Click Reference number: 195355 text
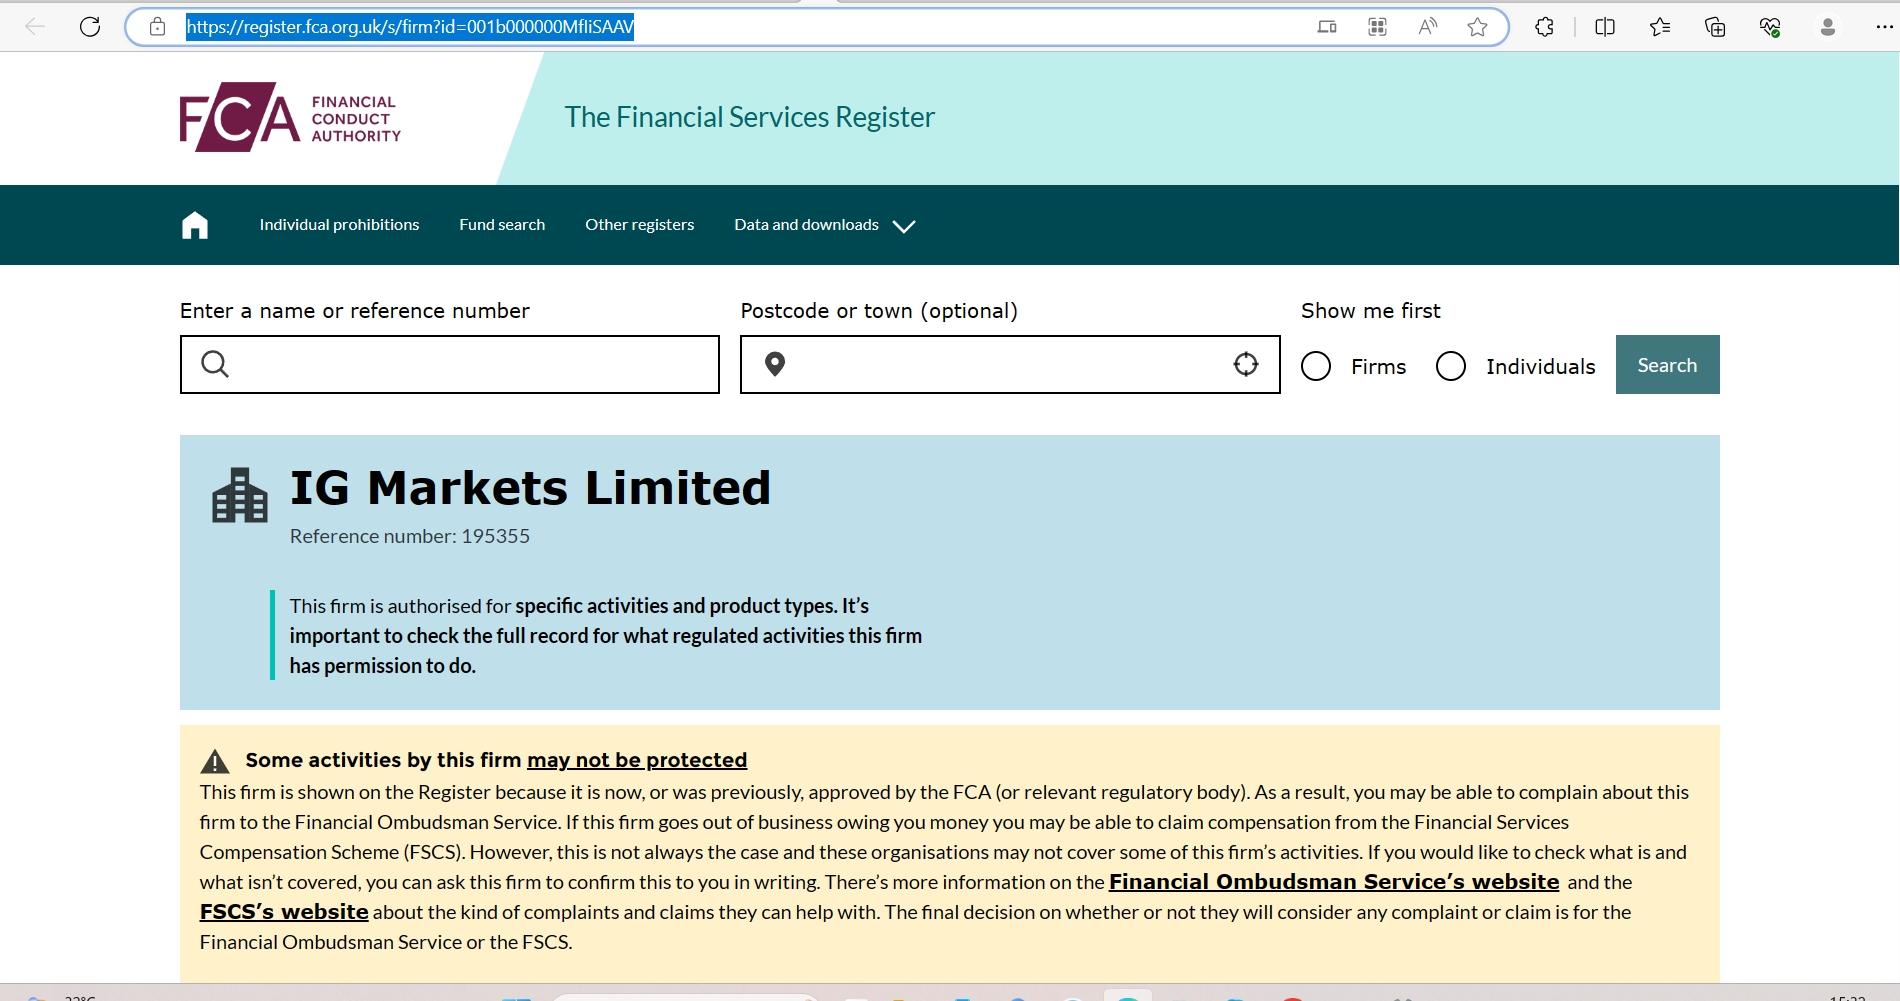1900x1001 pixels. tap(410, 536)
